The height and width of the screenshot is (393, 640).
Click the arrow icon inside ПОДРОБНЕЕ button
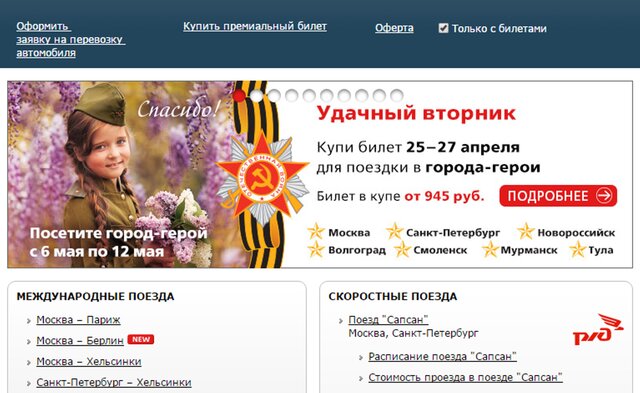604,196
